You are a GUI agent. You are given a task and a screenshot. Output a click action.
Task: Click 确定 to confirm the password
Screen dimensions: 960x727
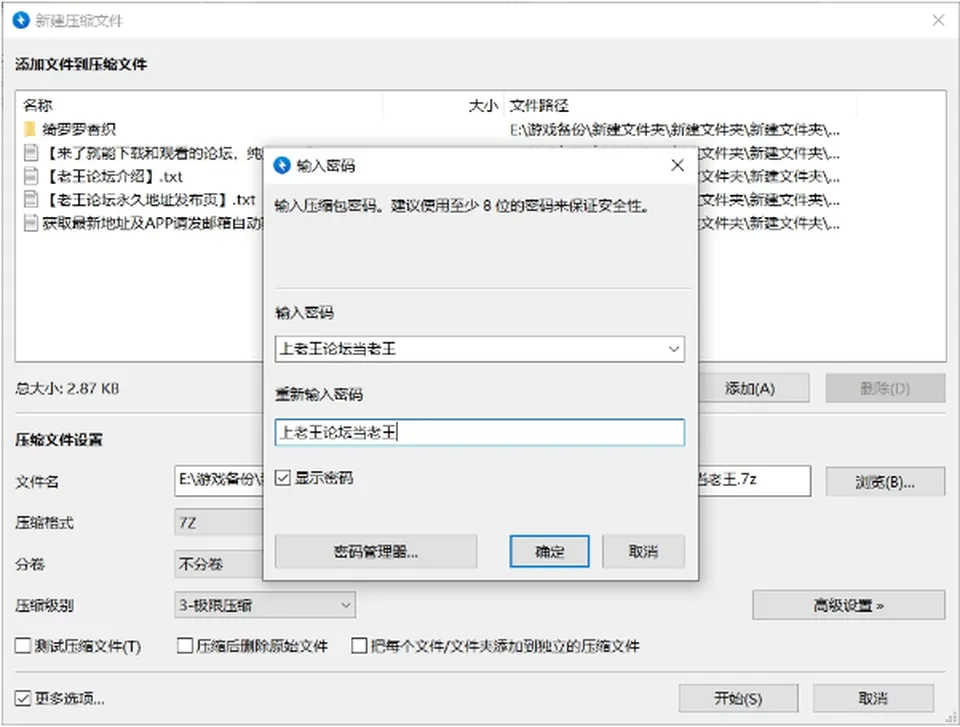point(549,551)
